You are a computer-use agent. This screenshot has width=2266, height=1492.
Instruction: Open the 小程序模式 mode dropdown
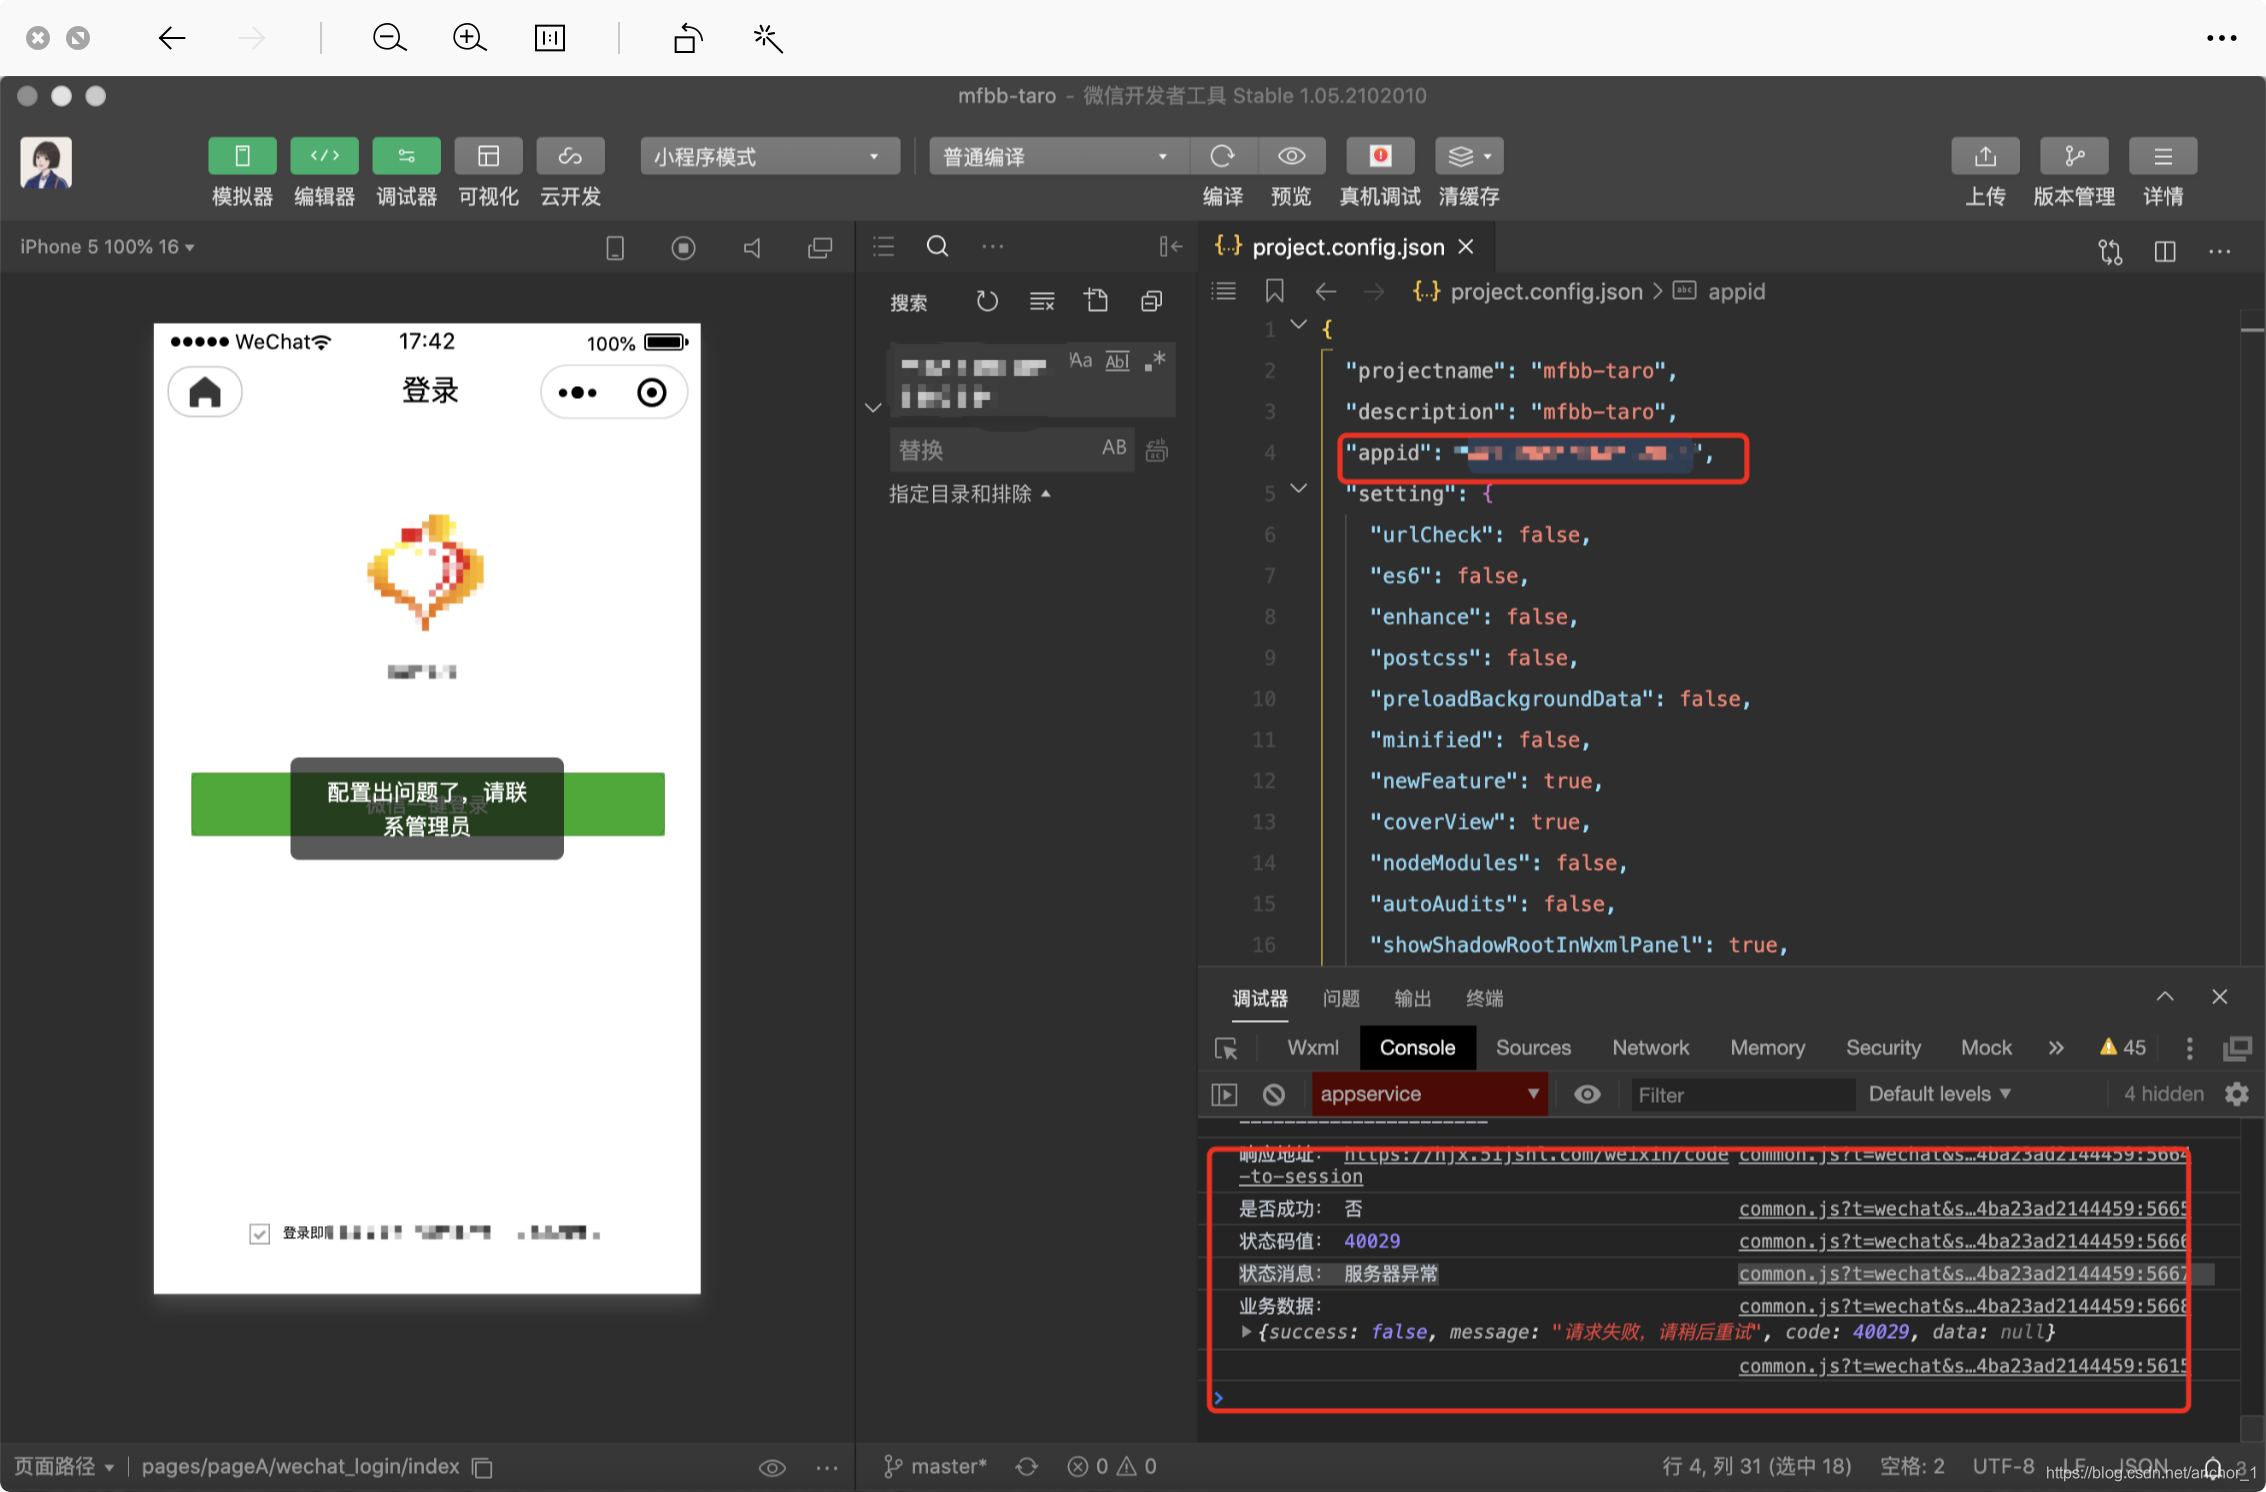pyautogui.click(x=768, y=156)
